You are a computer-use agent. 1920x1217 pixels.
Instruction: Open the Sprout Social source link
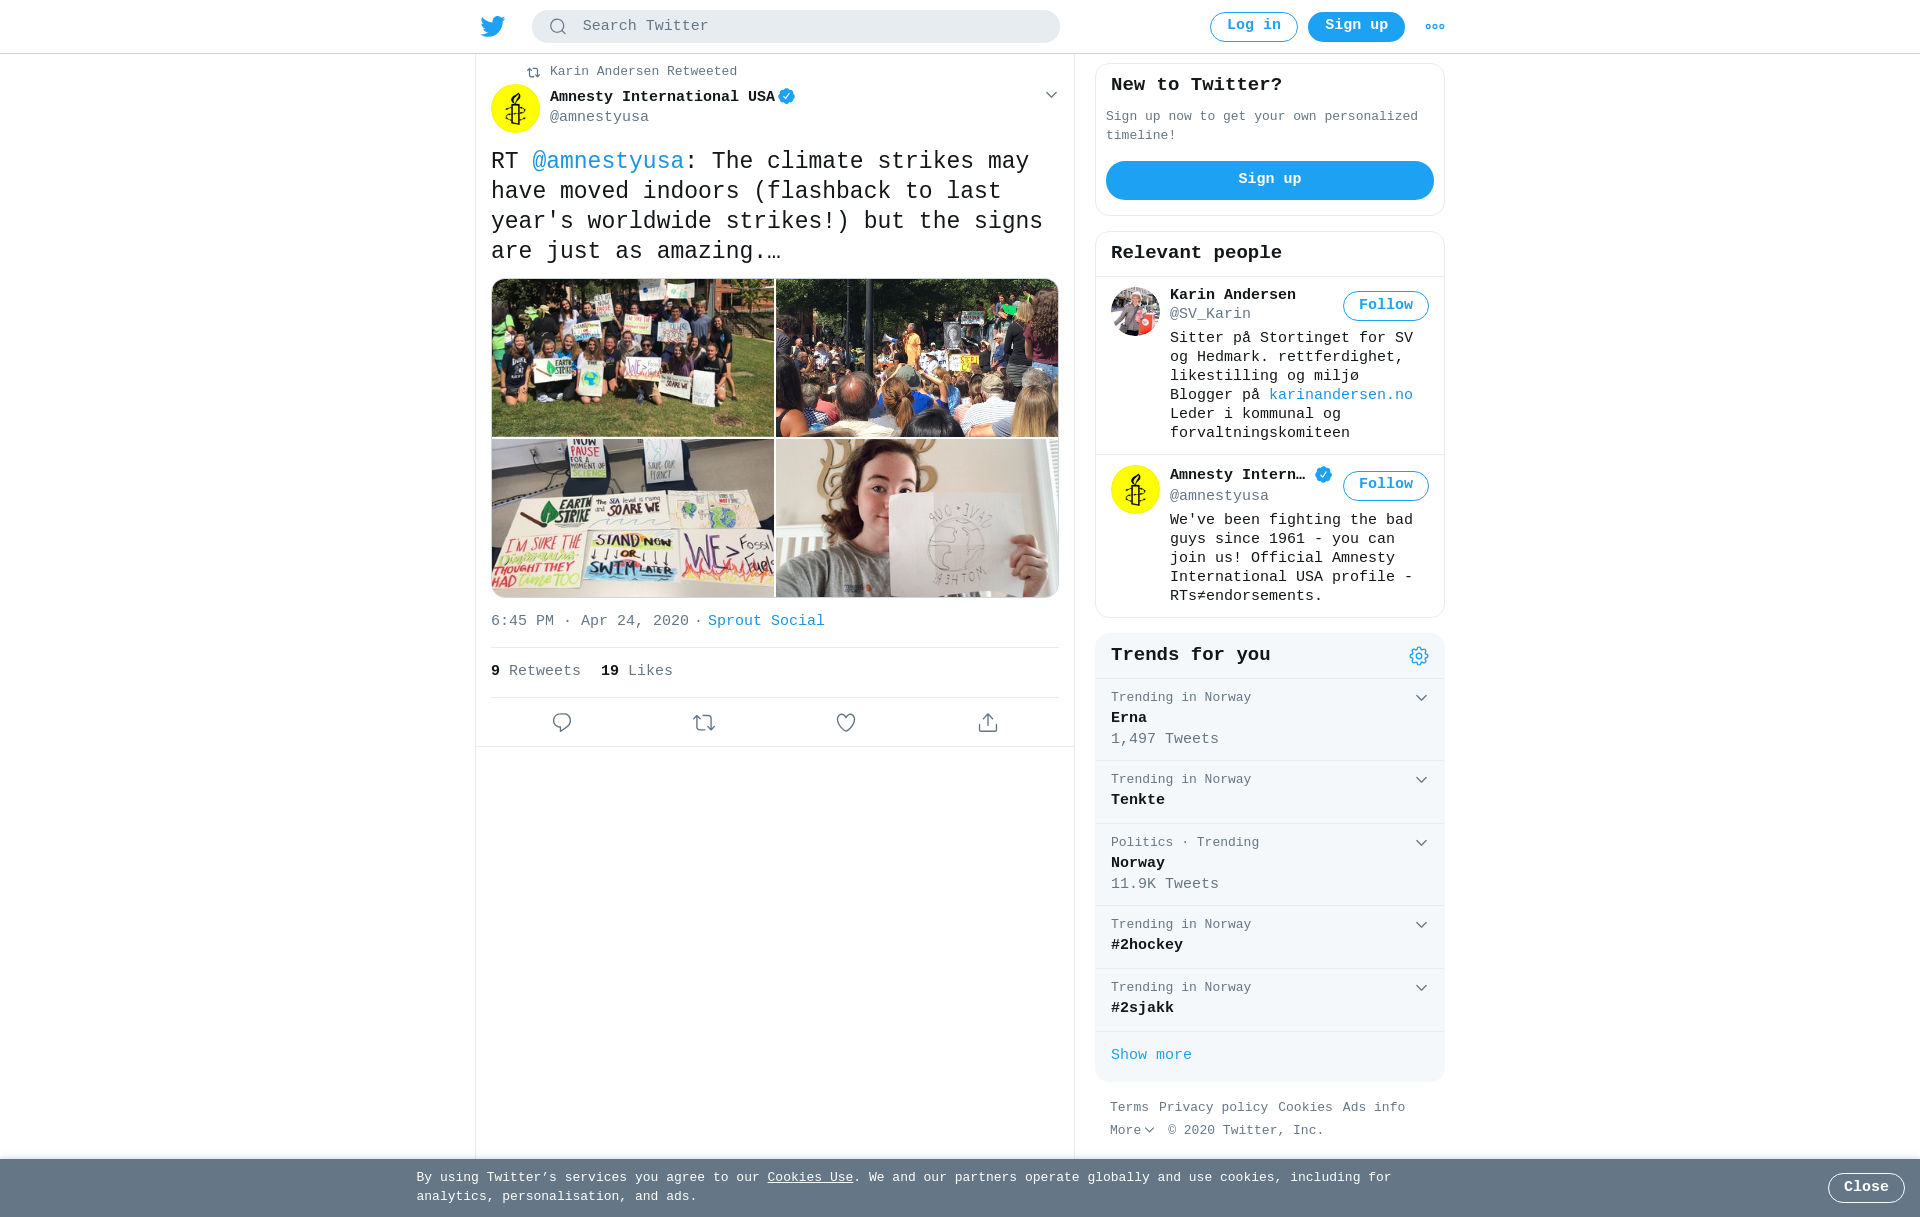point(766,621)
